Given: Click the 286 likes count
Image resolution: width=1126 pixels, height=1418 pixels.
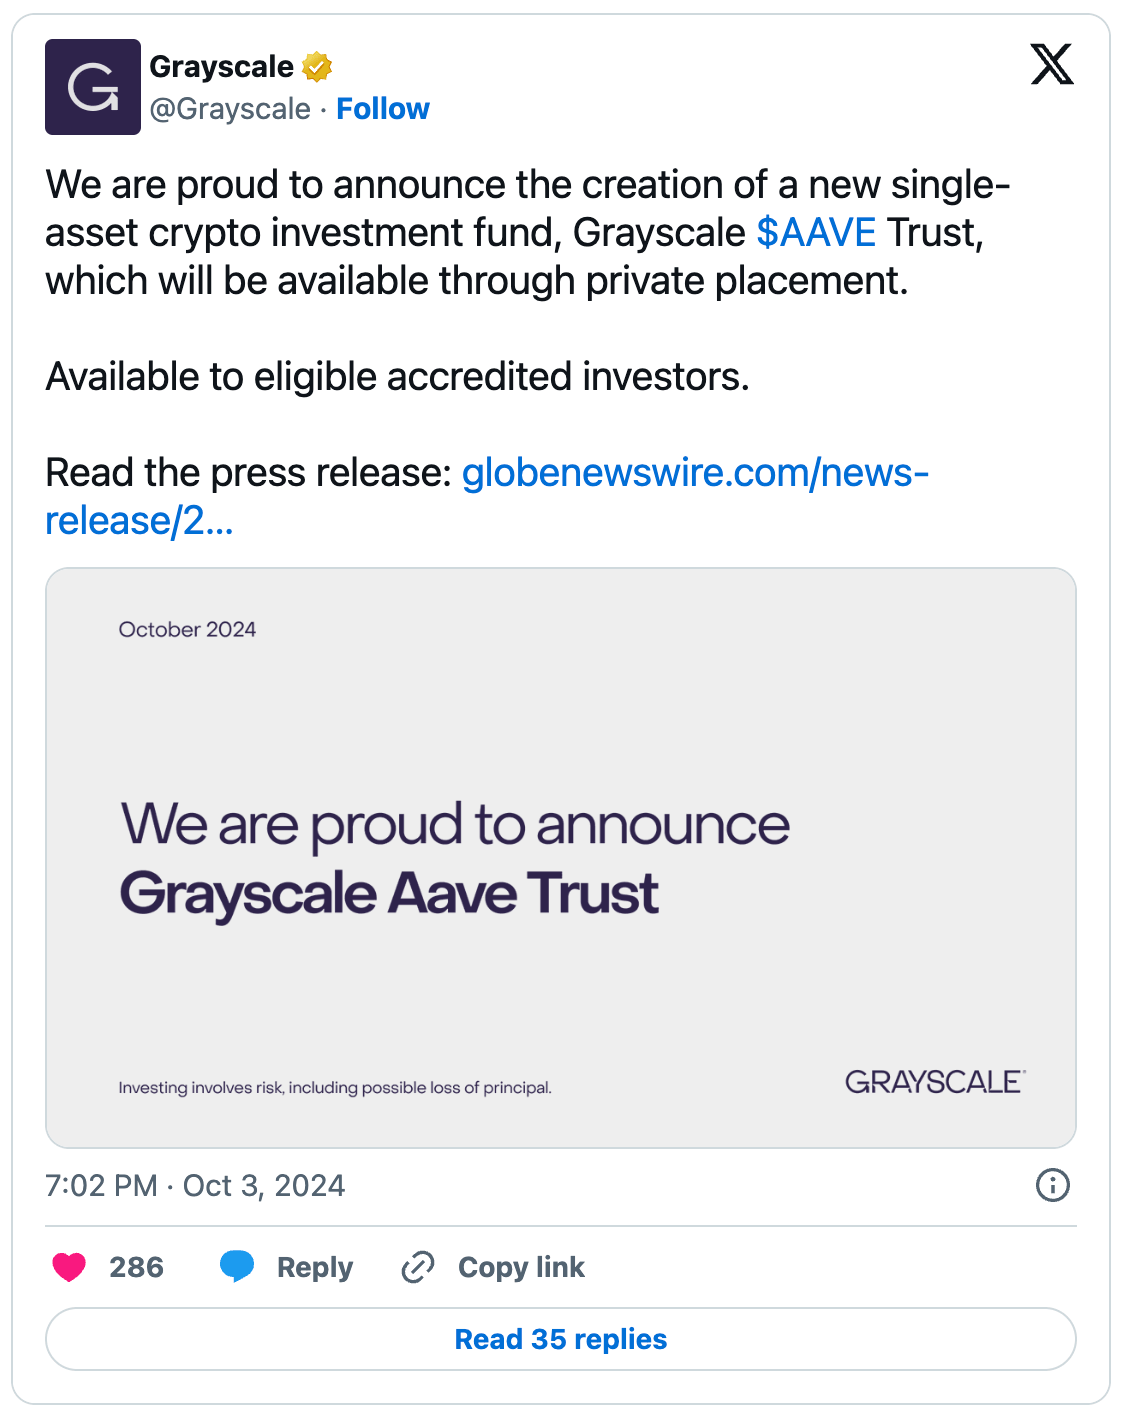Looking at the screenshot, I should click(x=136, y=1267).
